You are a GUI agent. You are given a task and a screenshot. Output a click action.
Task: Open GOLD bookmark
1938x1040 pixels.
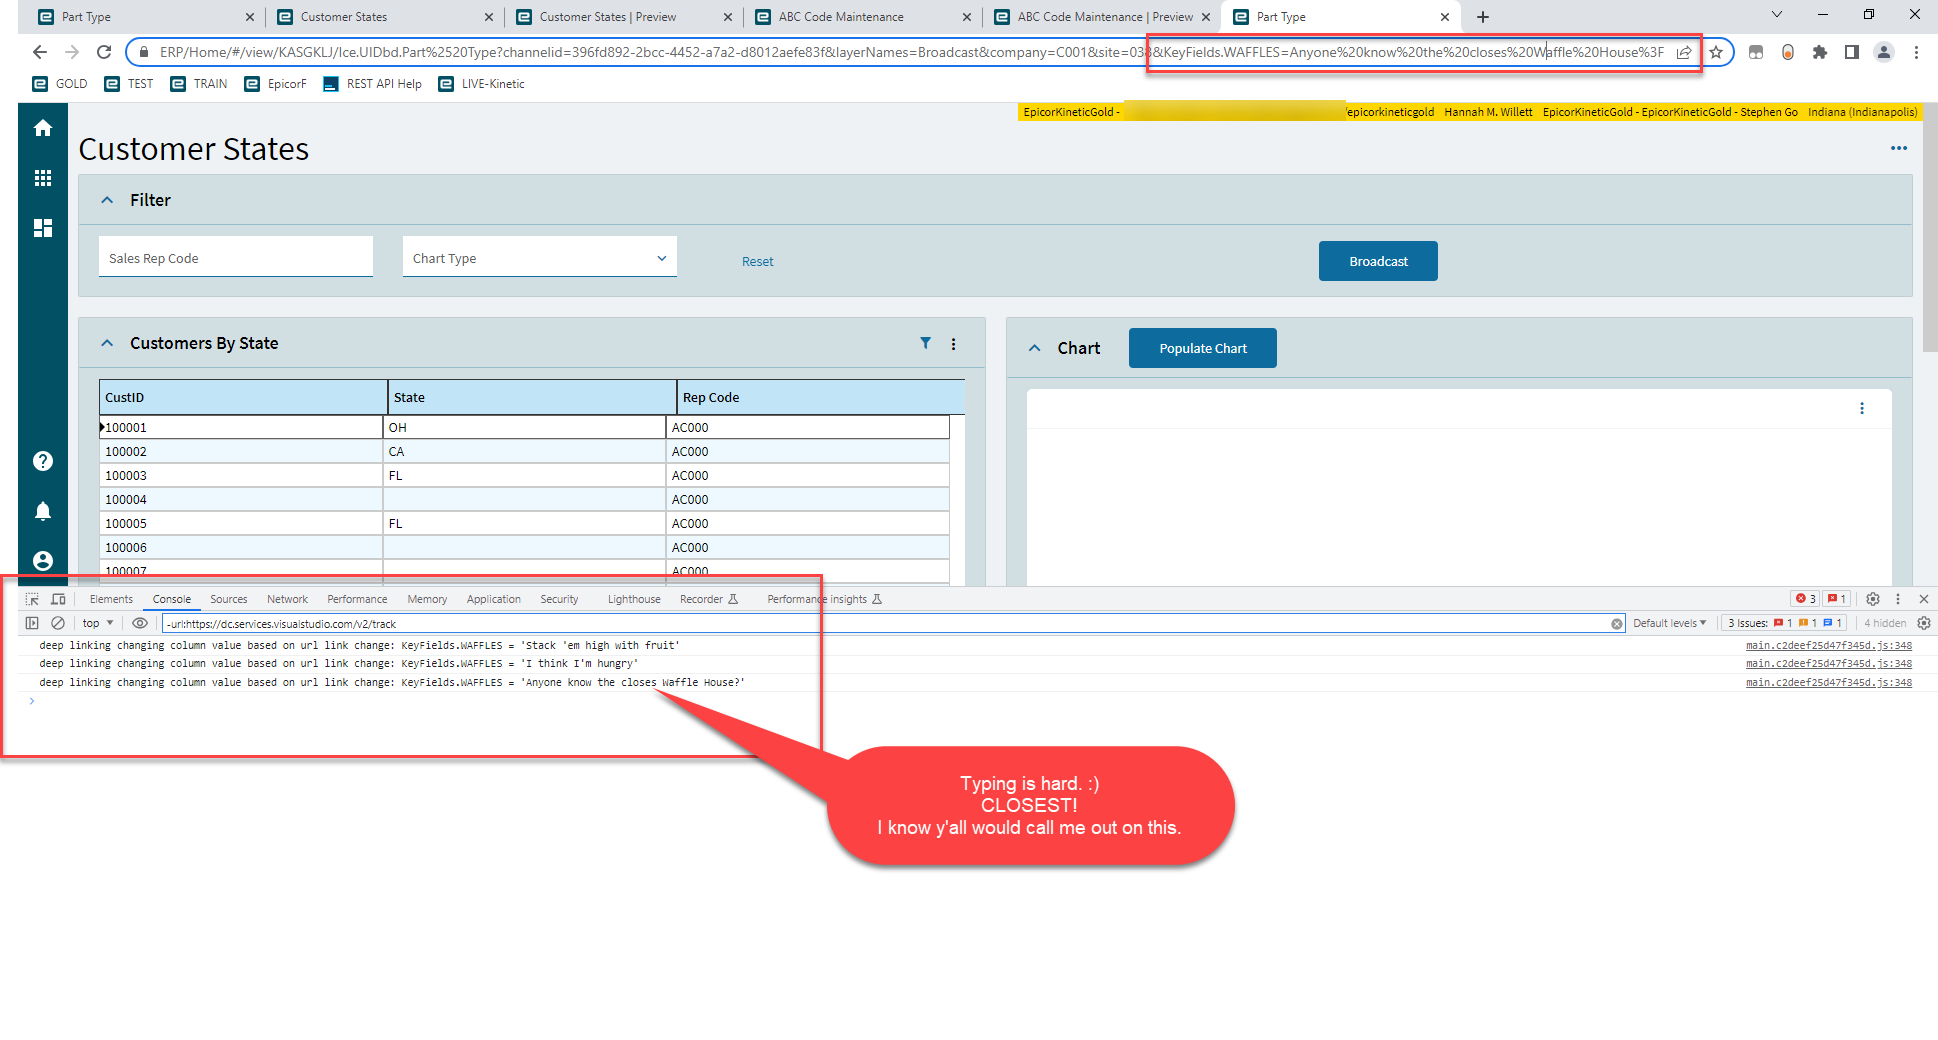(60, 84)
